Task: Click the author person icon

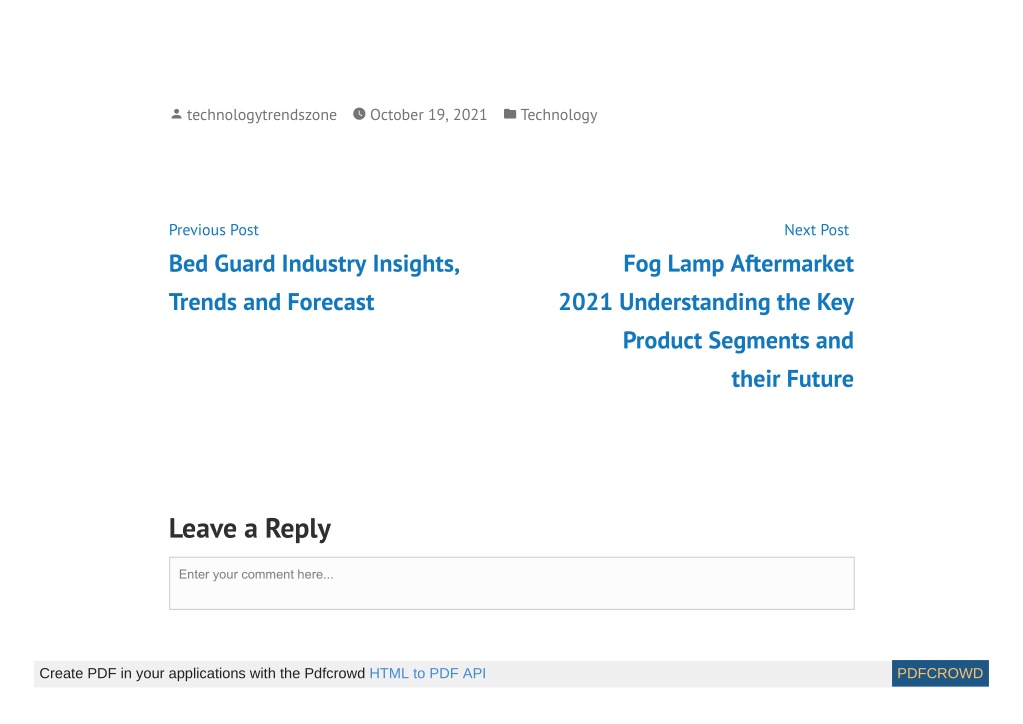Action: click(x=176, y=114)
